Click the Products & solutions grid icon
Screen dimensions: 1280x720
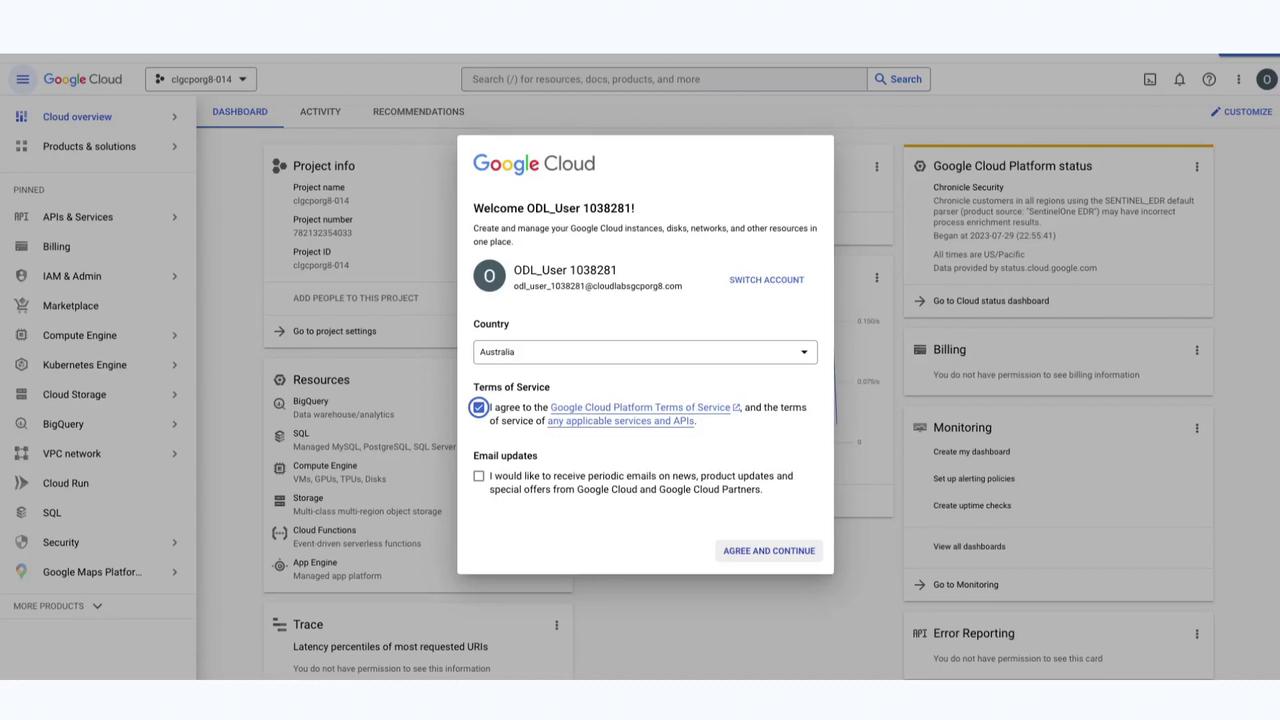point(21,146)
